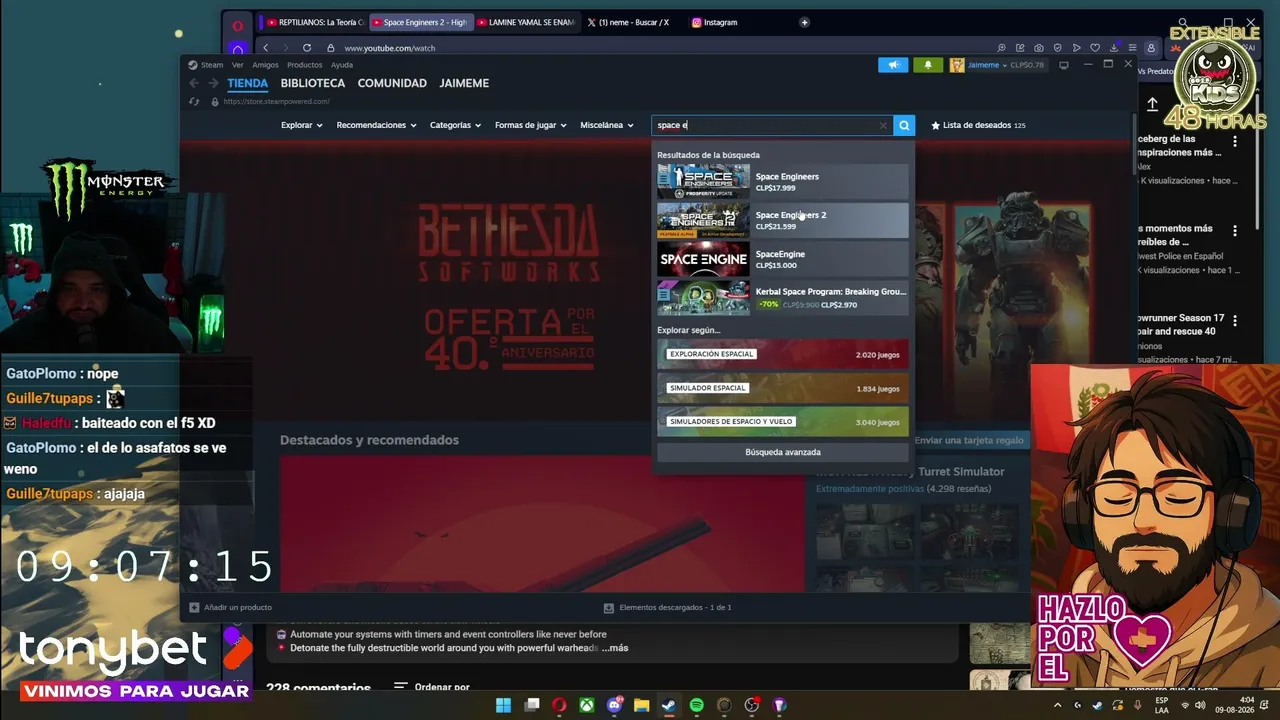Click the browser downloads icon

pyautogui.click(x=1114, y=47)
